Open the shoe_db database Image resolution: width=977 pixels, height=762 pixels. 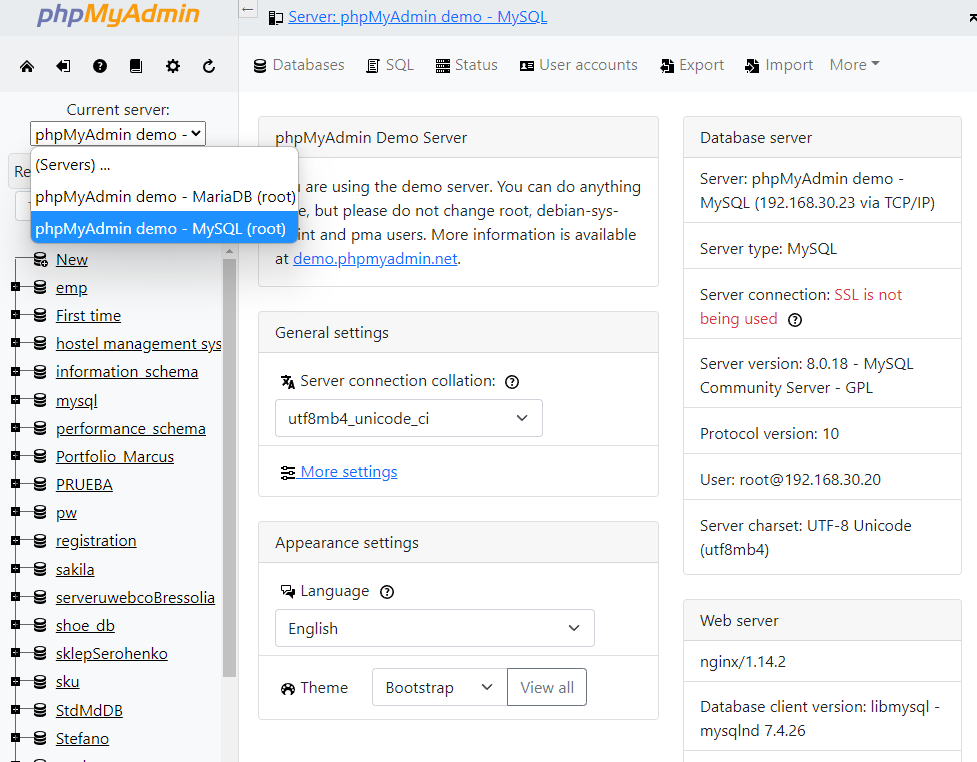pyautogui.click(x=85, y=626)
